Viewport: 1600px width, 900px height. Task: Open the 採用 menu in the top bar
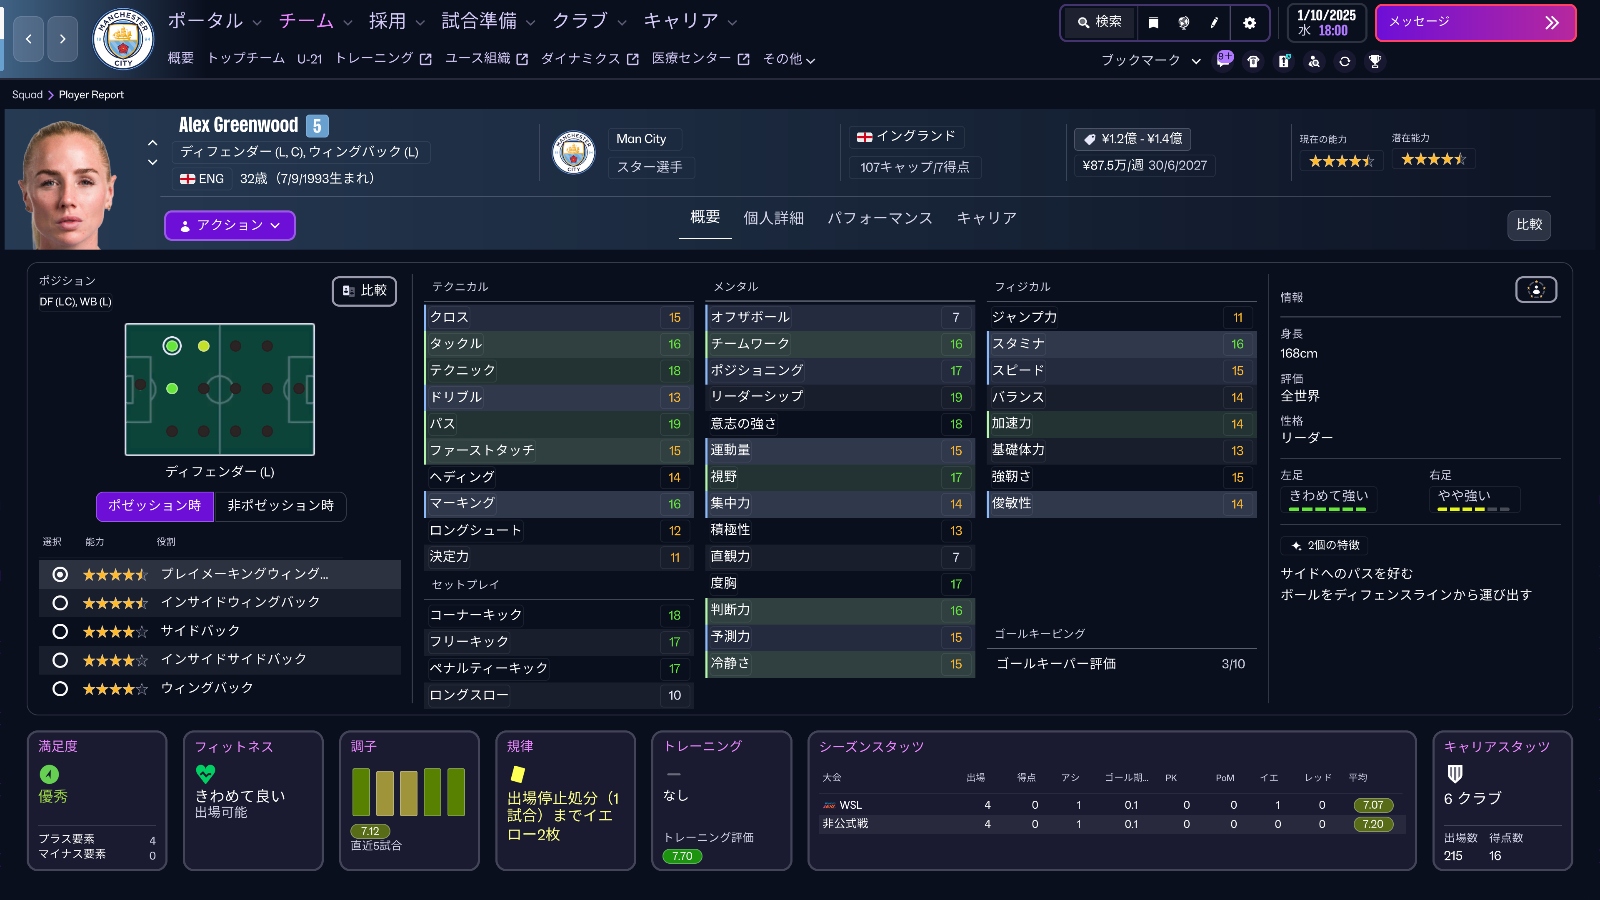click(388, 20)
